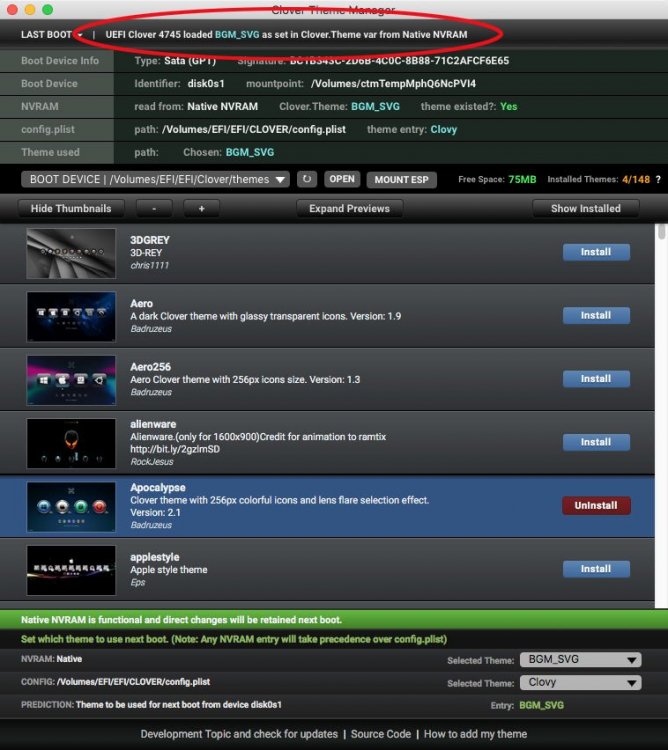Install the applestyle theme

(x=596, y=569)
